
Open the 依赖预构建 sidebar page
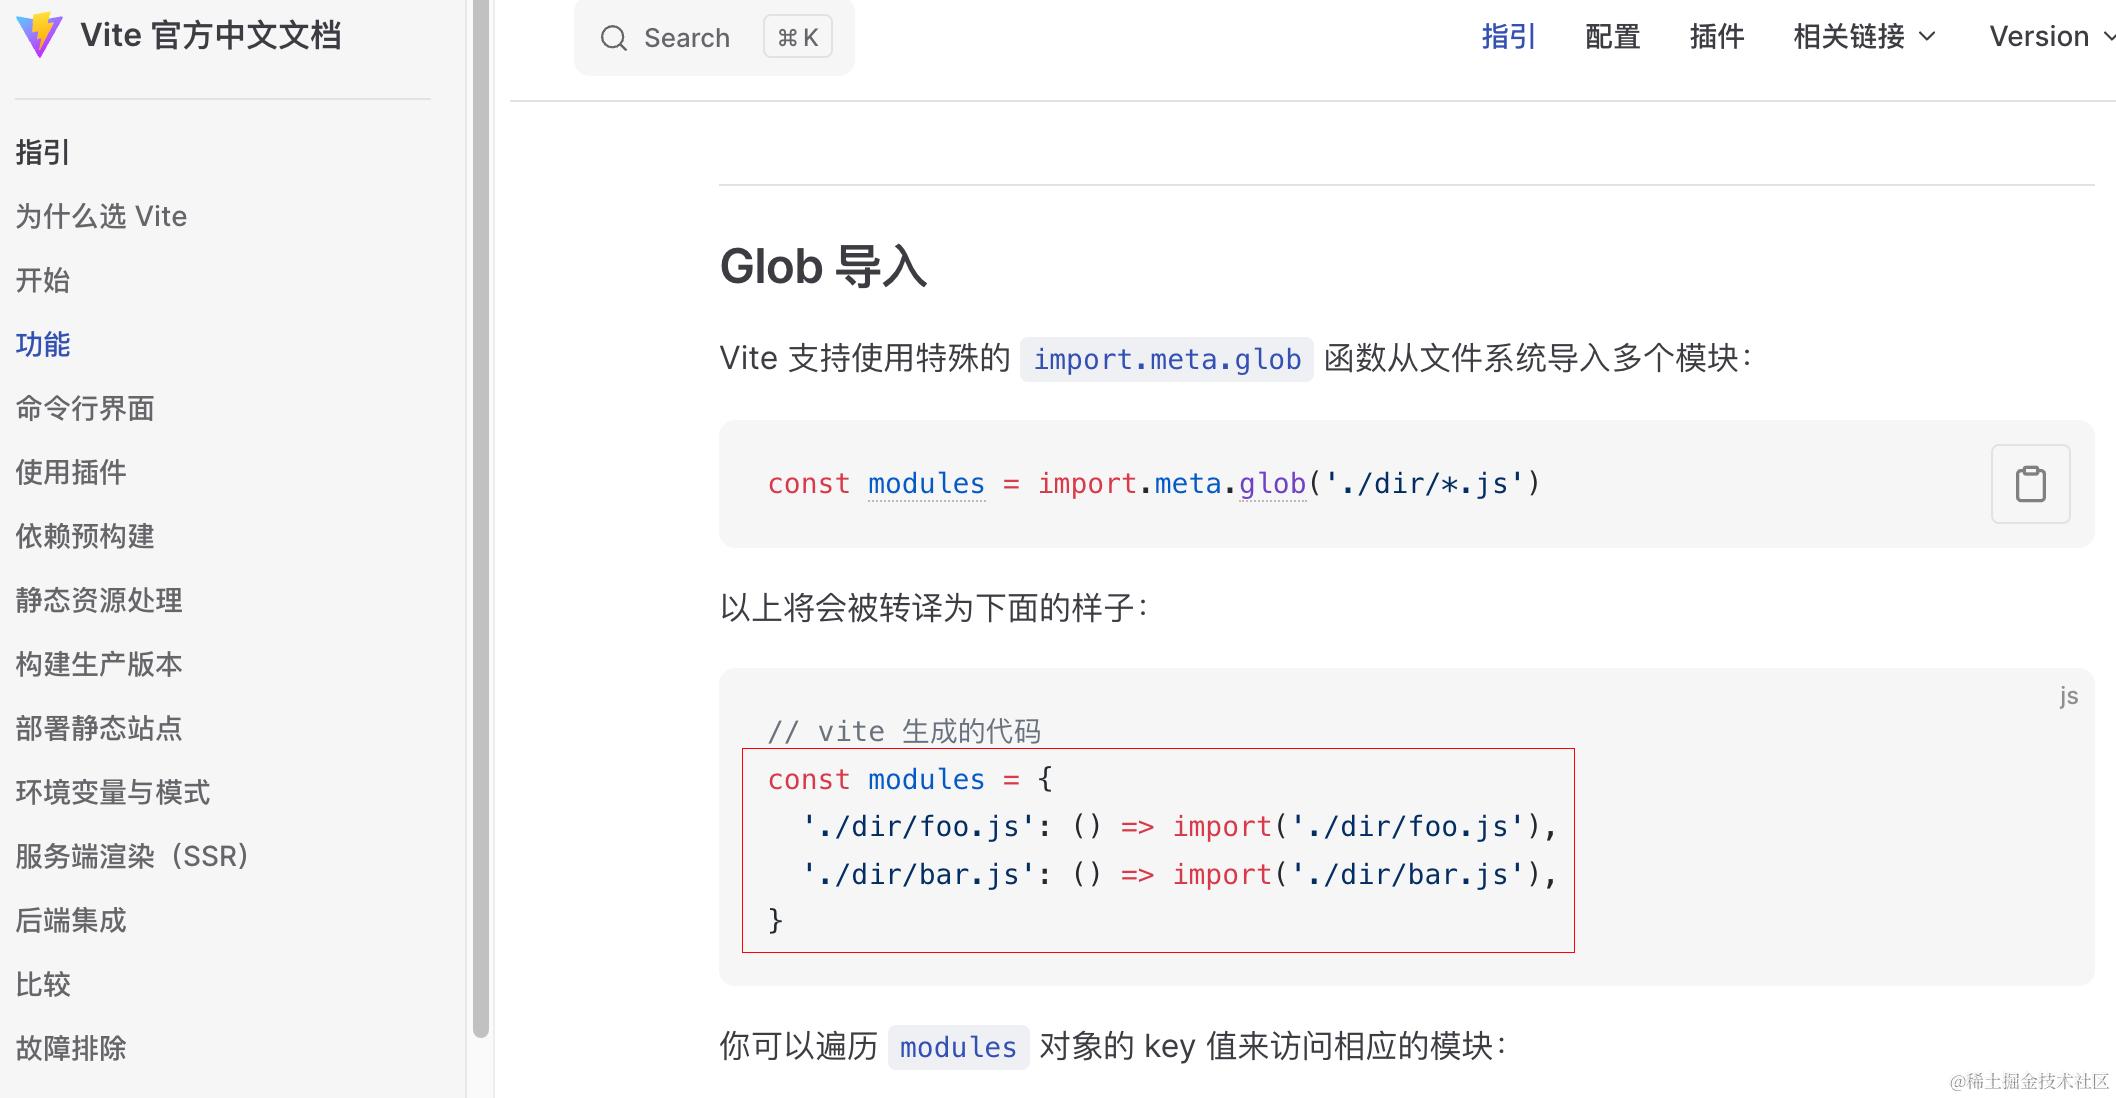coord(85,536)
